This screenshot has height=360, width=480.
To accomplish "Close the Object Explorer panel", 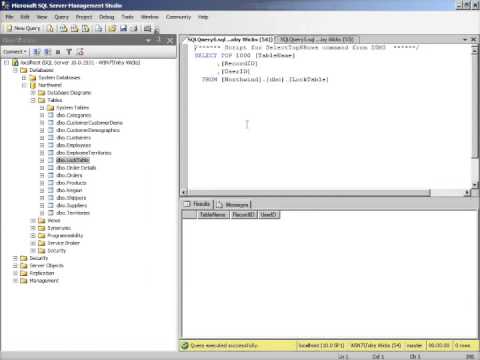I will (170, 41).
